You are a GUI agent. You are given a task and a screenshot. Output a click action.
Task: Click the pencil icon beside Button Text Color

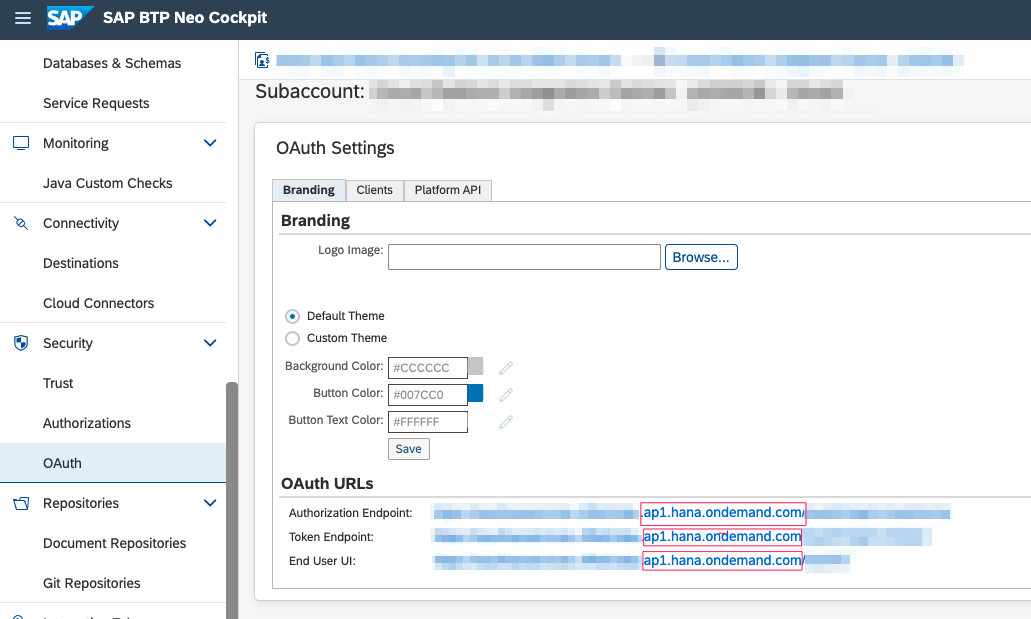(505, 422)
